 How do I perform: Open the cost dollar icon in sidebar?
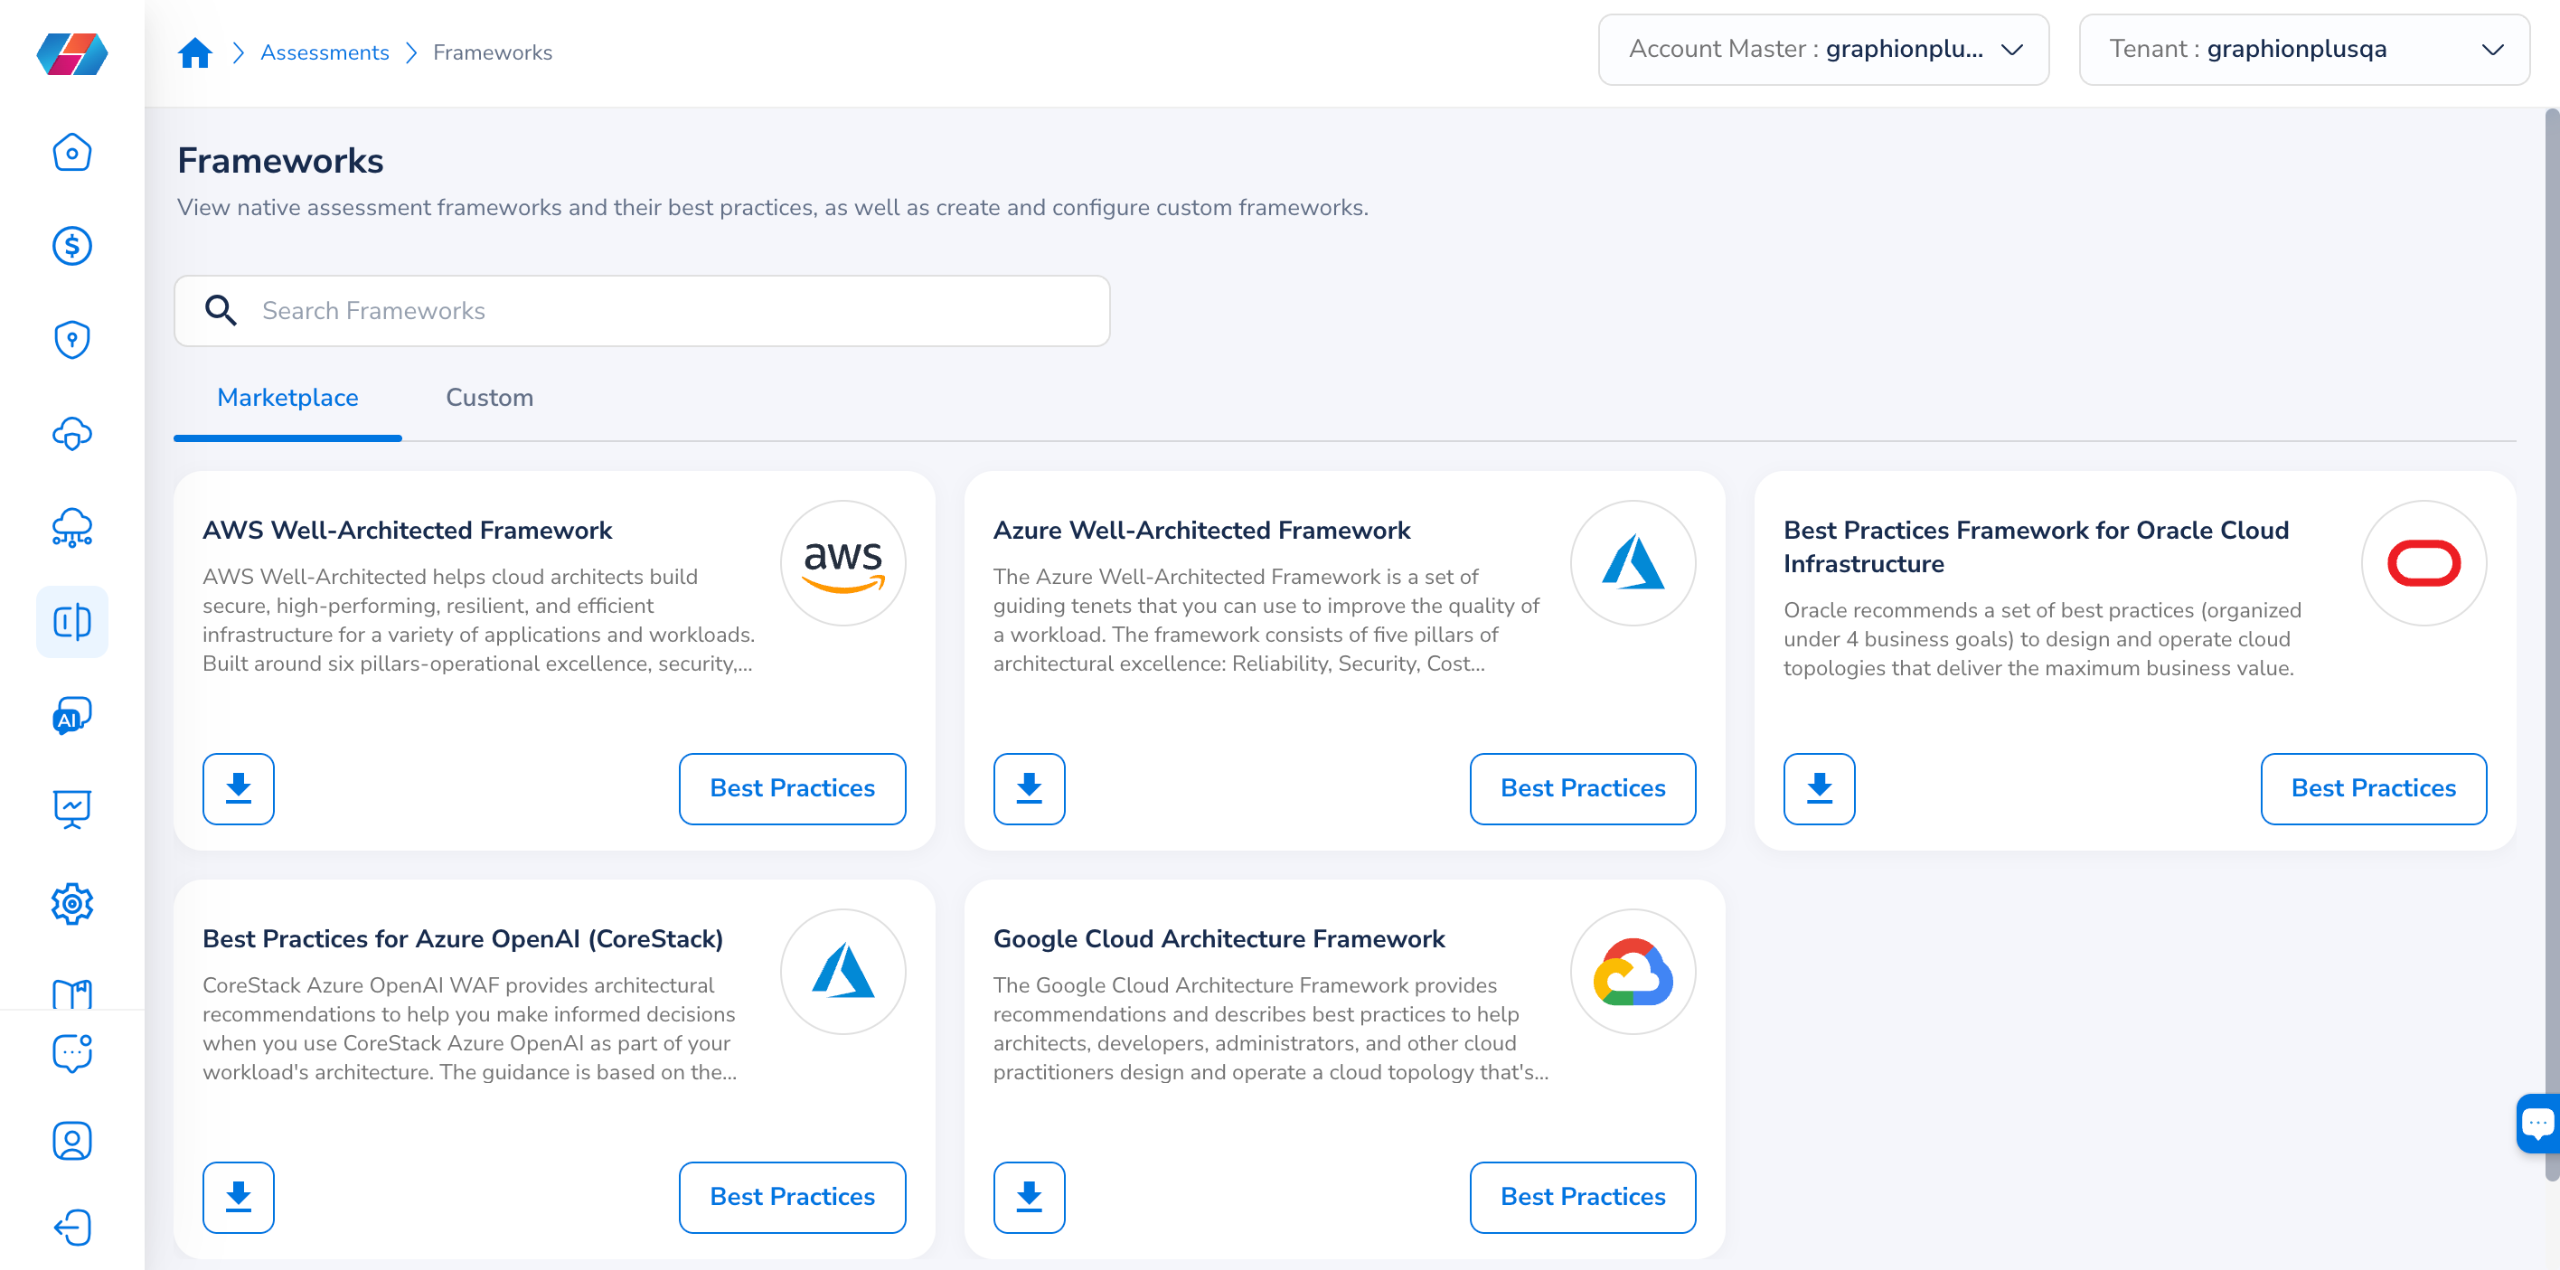click(72, 246)
